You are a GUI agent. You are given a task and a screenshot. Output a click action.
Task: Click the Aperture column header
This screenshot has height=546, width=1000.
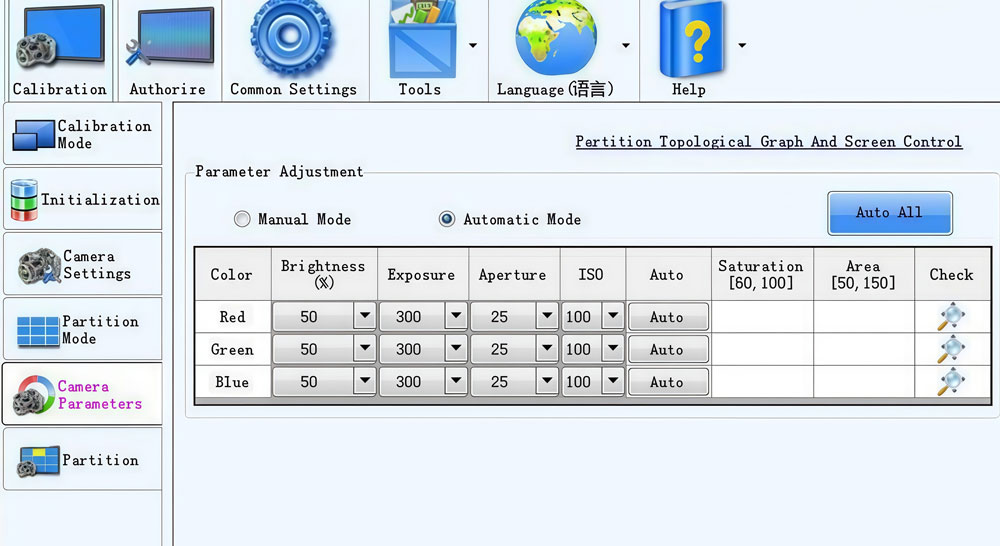click(514, 274)
